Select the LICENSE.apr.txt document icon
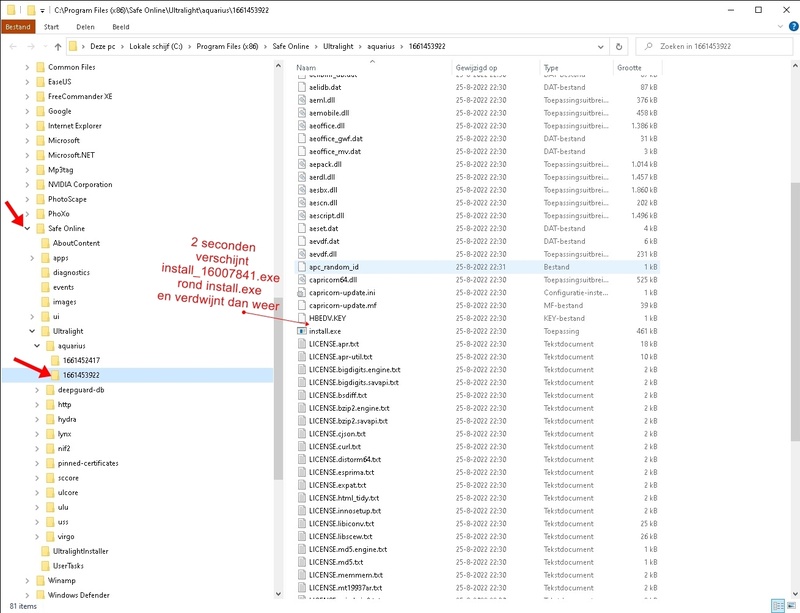The height and width of the screenshot is (613, 800). point(302,344)
